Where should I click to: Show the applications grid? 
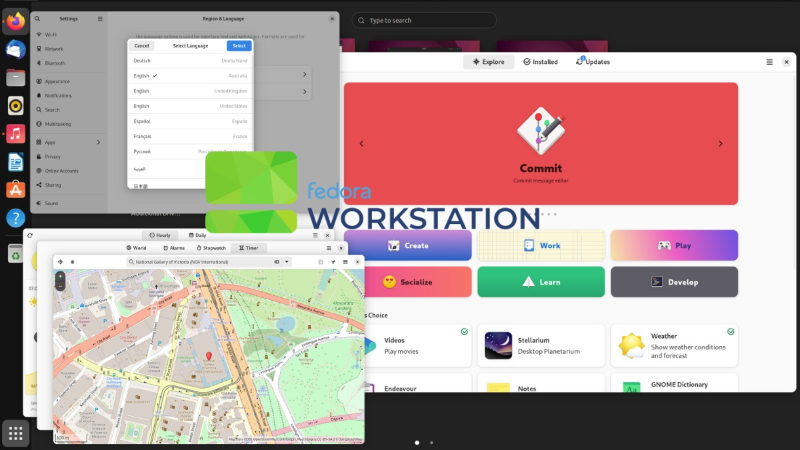pos(15,434)
